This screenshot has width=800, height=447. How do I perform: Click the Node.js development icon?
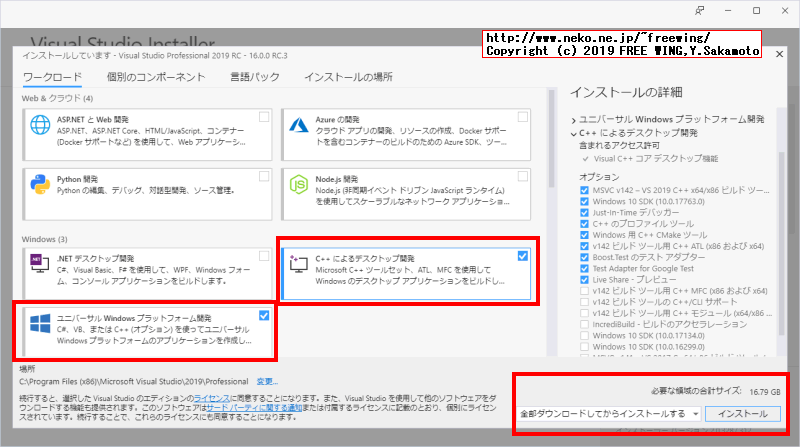[299, 185]
